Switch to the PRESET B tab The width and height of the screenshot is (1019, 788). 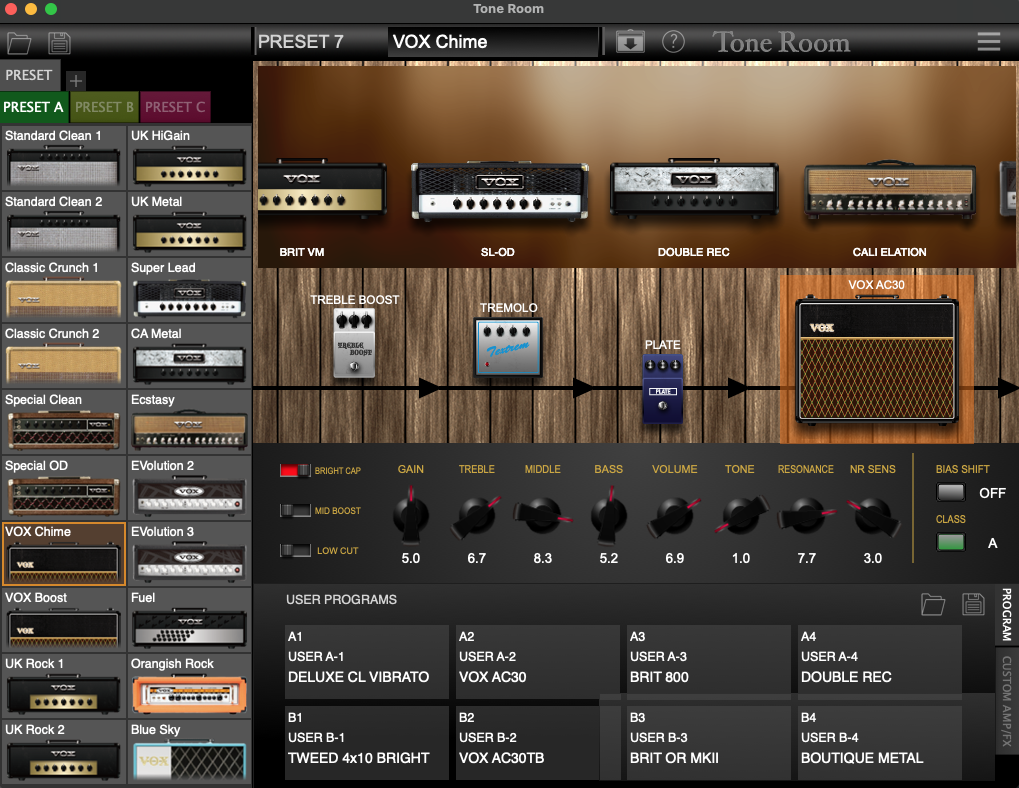[104, 107]
